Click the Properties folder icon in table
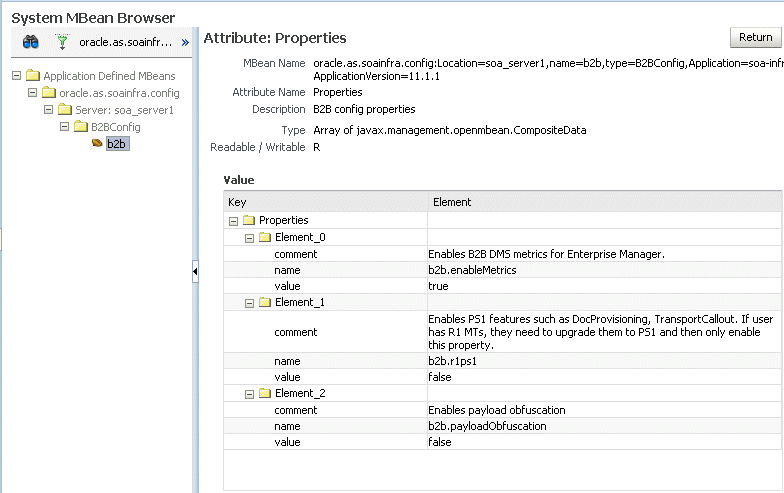This screenshot has width=784, height=493. coord(249,220)
